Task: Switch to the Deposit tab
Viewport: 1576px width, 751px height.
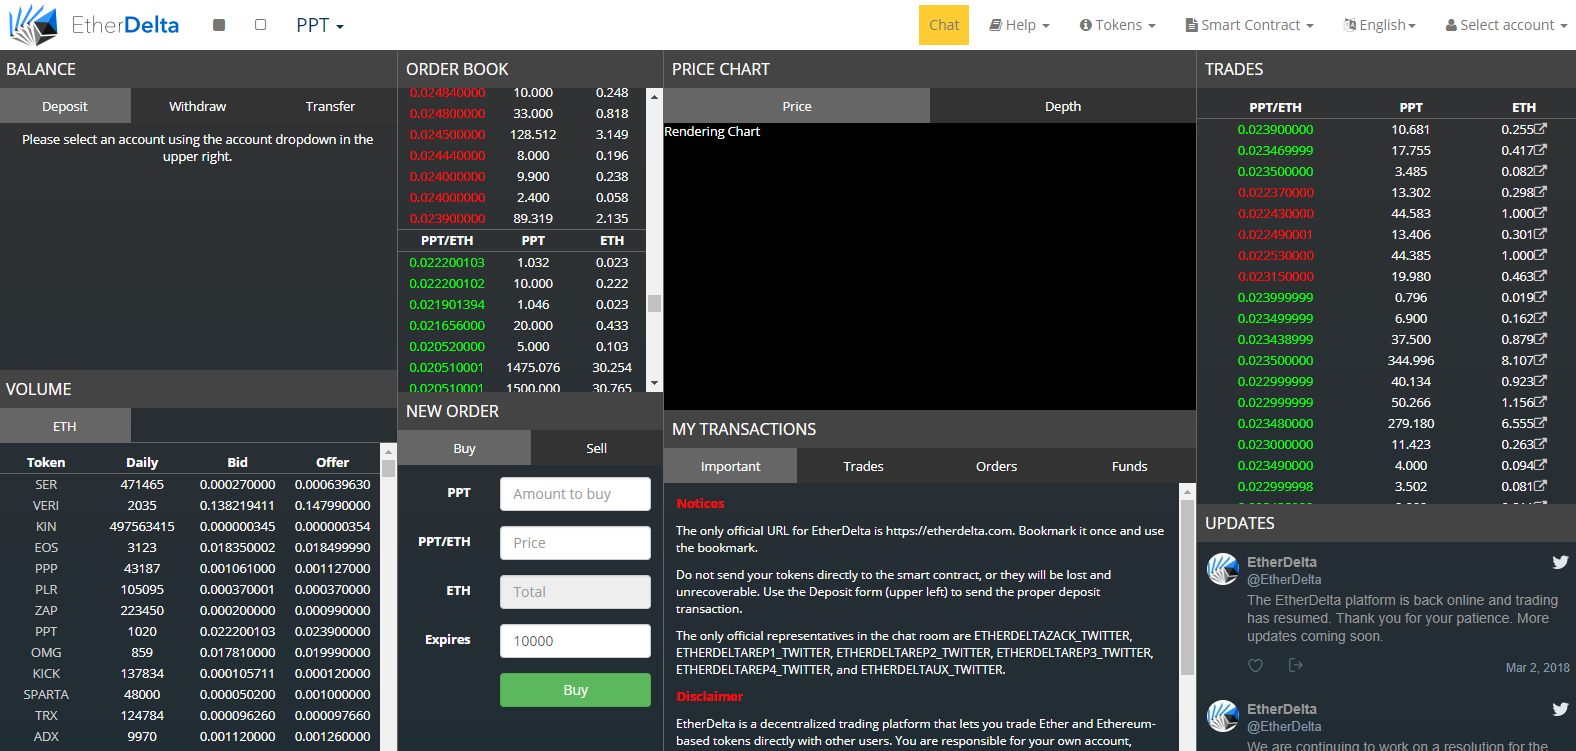Action: click(65, 106)
